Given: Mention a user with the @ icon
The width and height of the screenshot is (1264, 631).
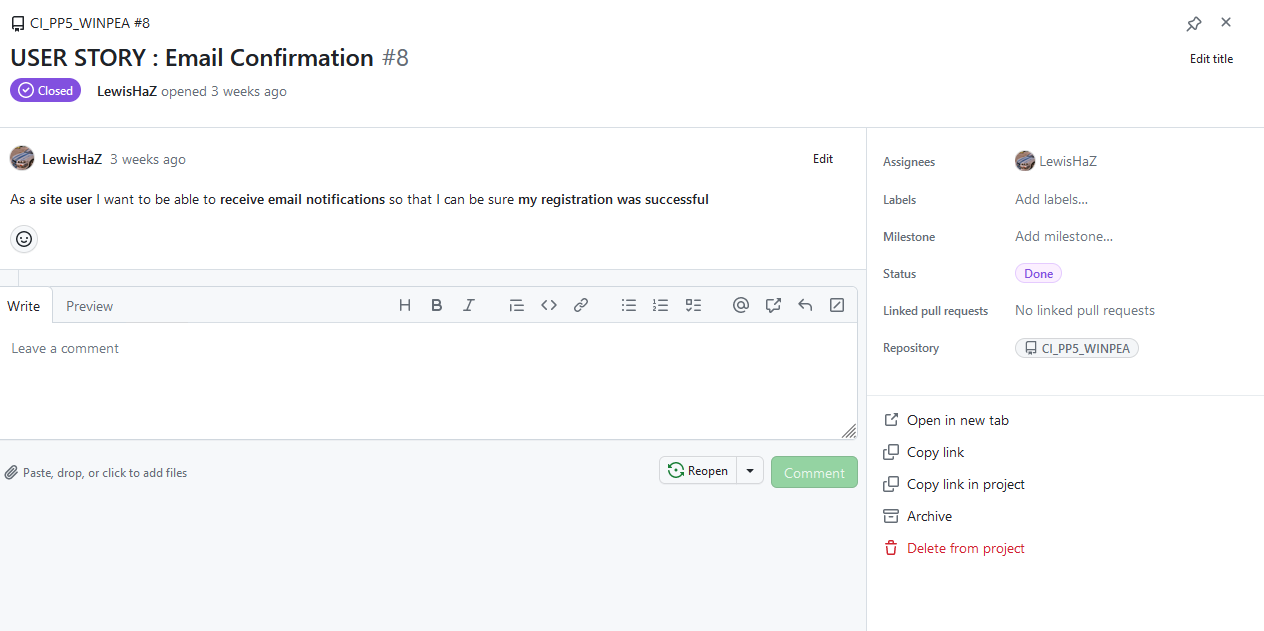Looking at the screenshot, I should point(741,306).
